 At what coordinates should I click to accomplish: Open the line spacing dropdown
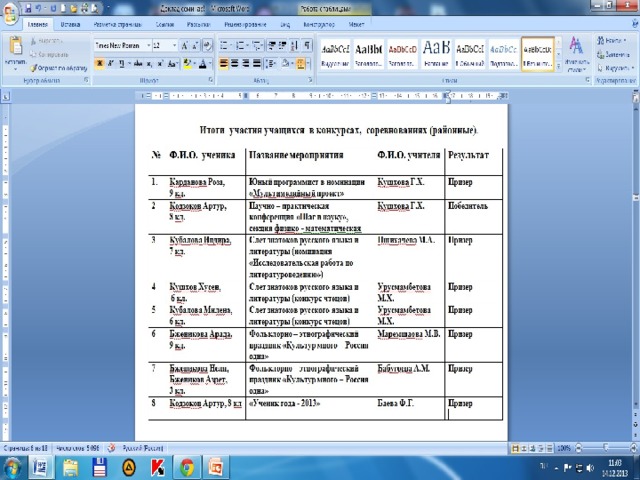pos(271,63)
